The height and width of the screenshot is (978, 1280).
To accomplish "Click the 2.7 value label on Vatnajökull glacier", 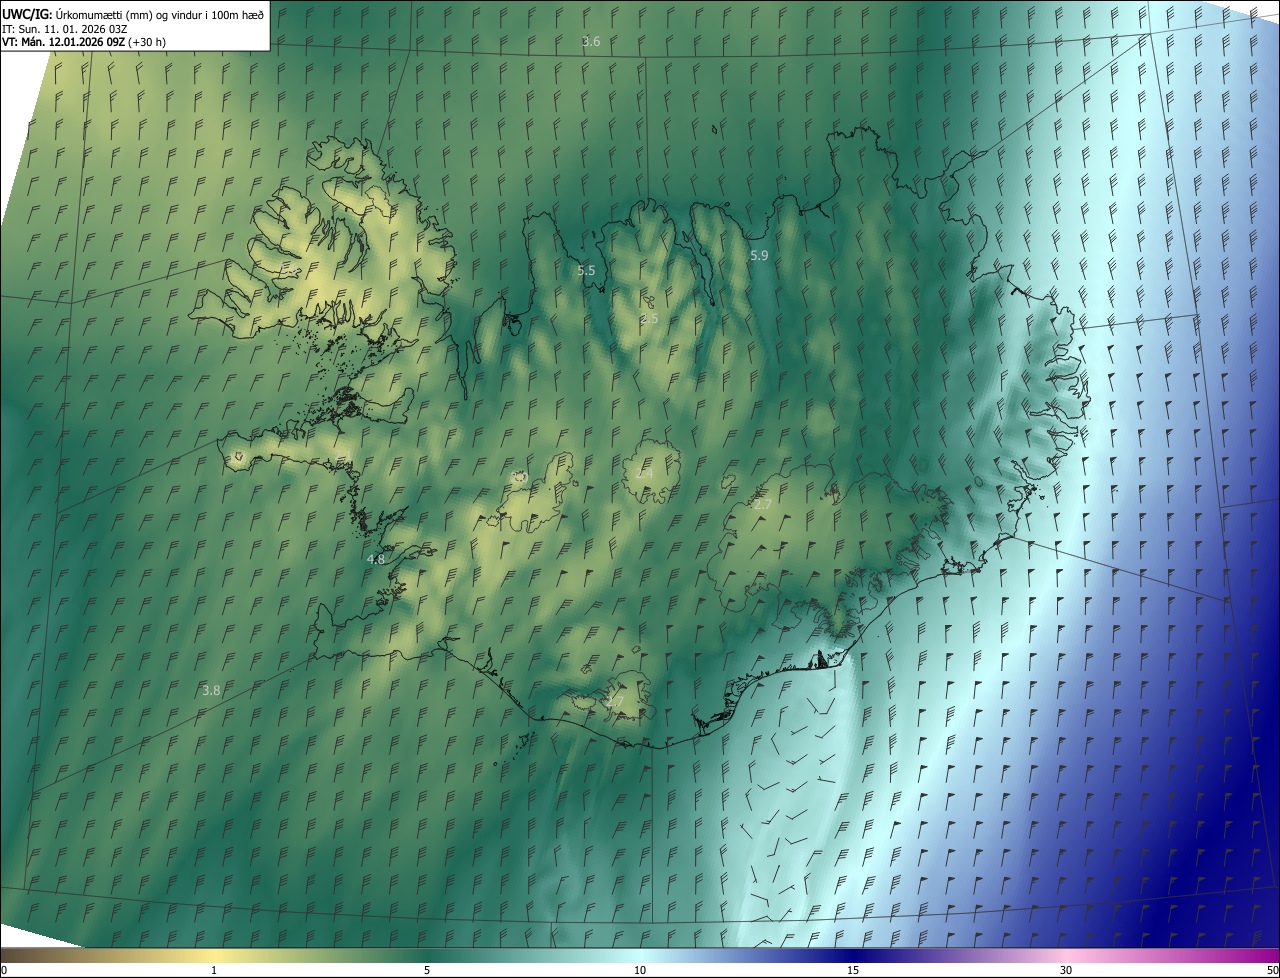I will click(762, 505).
